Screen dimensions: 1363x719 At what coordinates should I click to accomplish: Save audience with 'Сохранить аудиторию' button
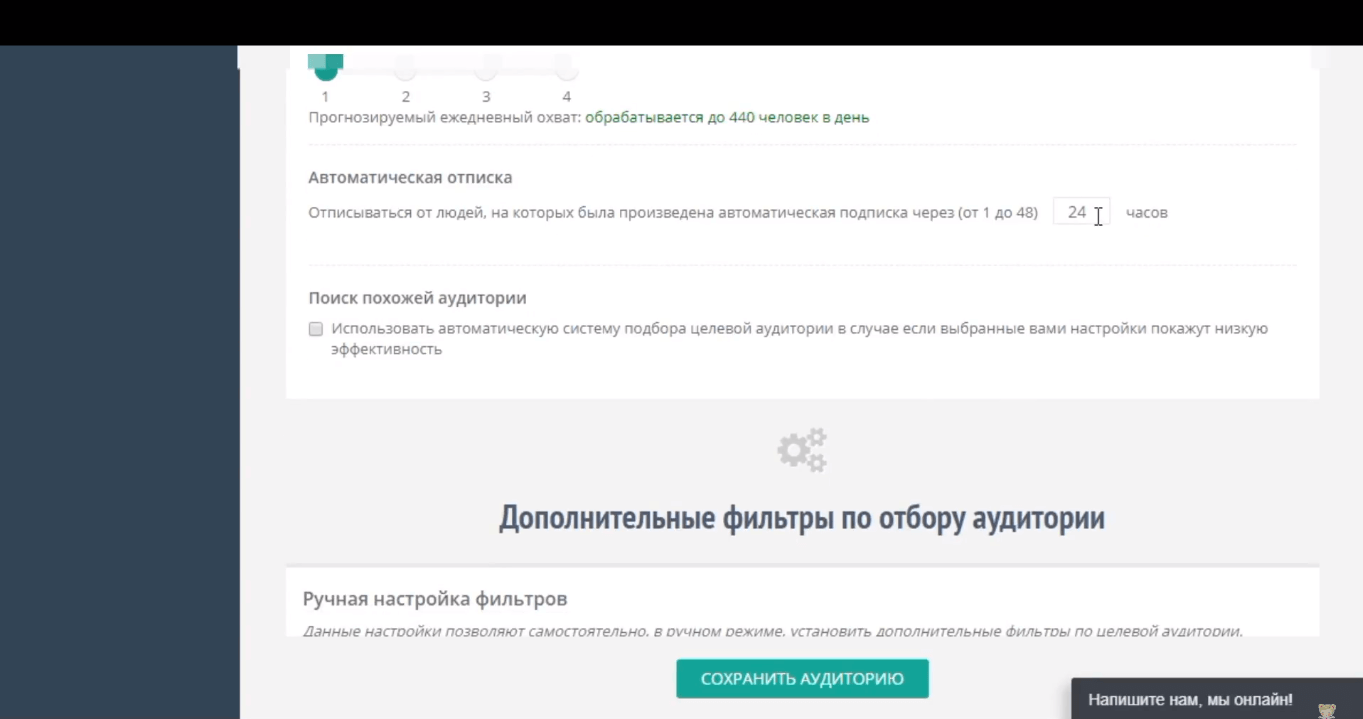[x=802, y=679]
